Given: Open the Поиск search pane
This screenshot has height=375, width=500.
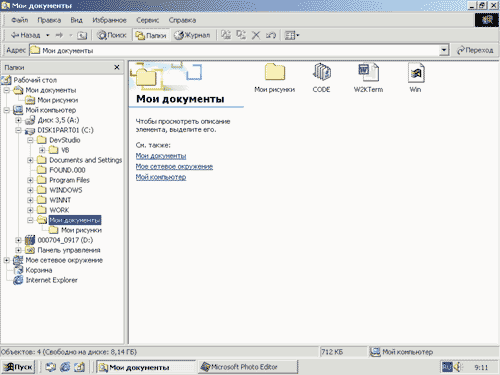Looking at the screenshot, I should pyautogui.click(x=111, y=35).
